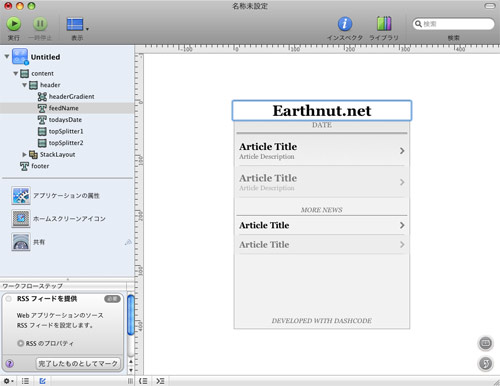The image size is (500, 386).
Task: Click the upper round canvas button bottom-right
Action: click(486, 343)
